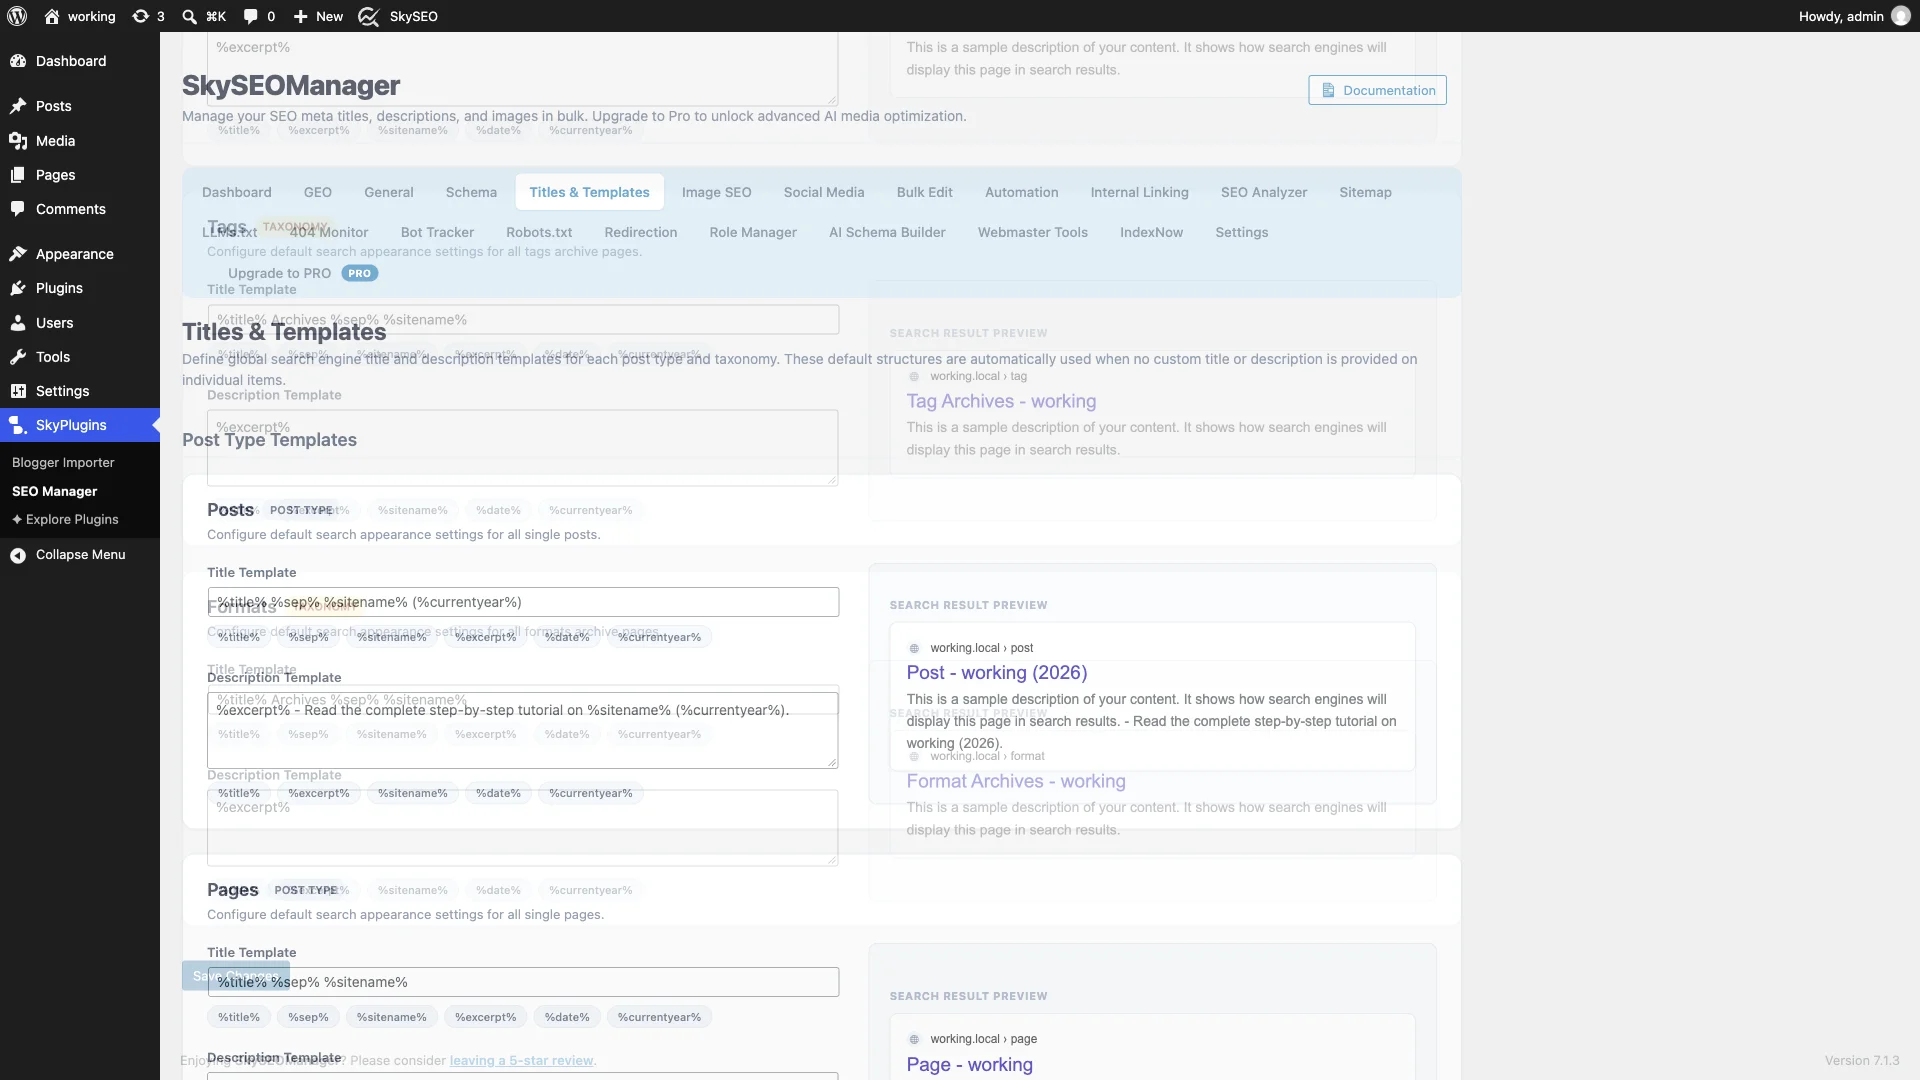Open the leaving a 5-star review link
The height and width of the screenshot is (1080, 1920).
[521, 1060]
